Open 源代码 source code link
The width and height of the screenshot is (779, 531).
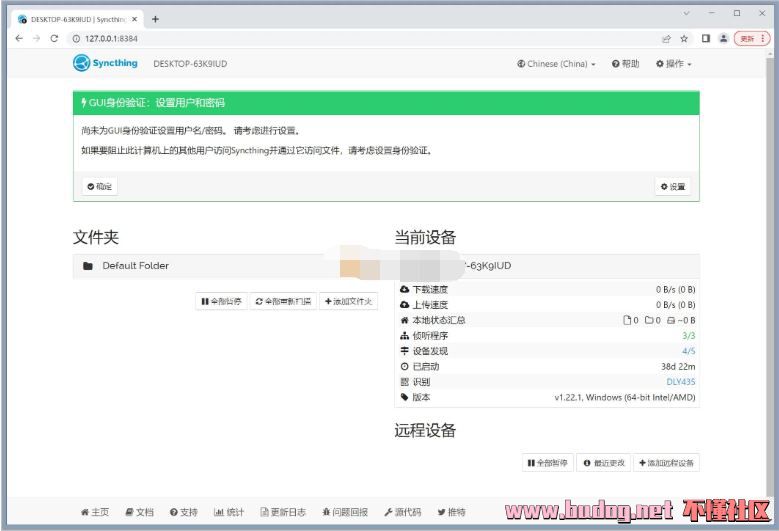click(403, 512)
